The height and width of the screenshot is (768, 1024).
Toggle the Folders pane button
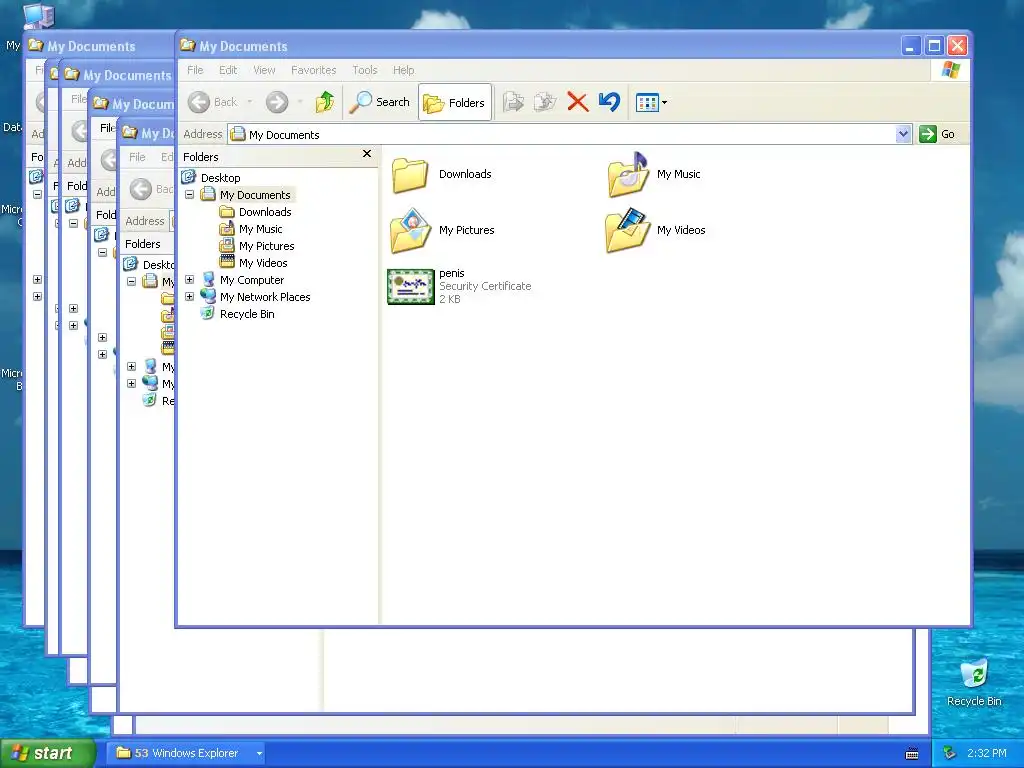455,103
